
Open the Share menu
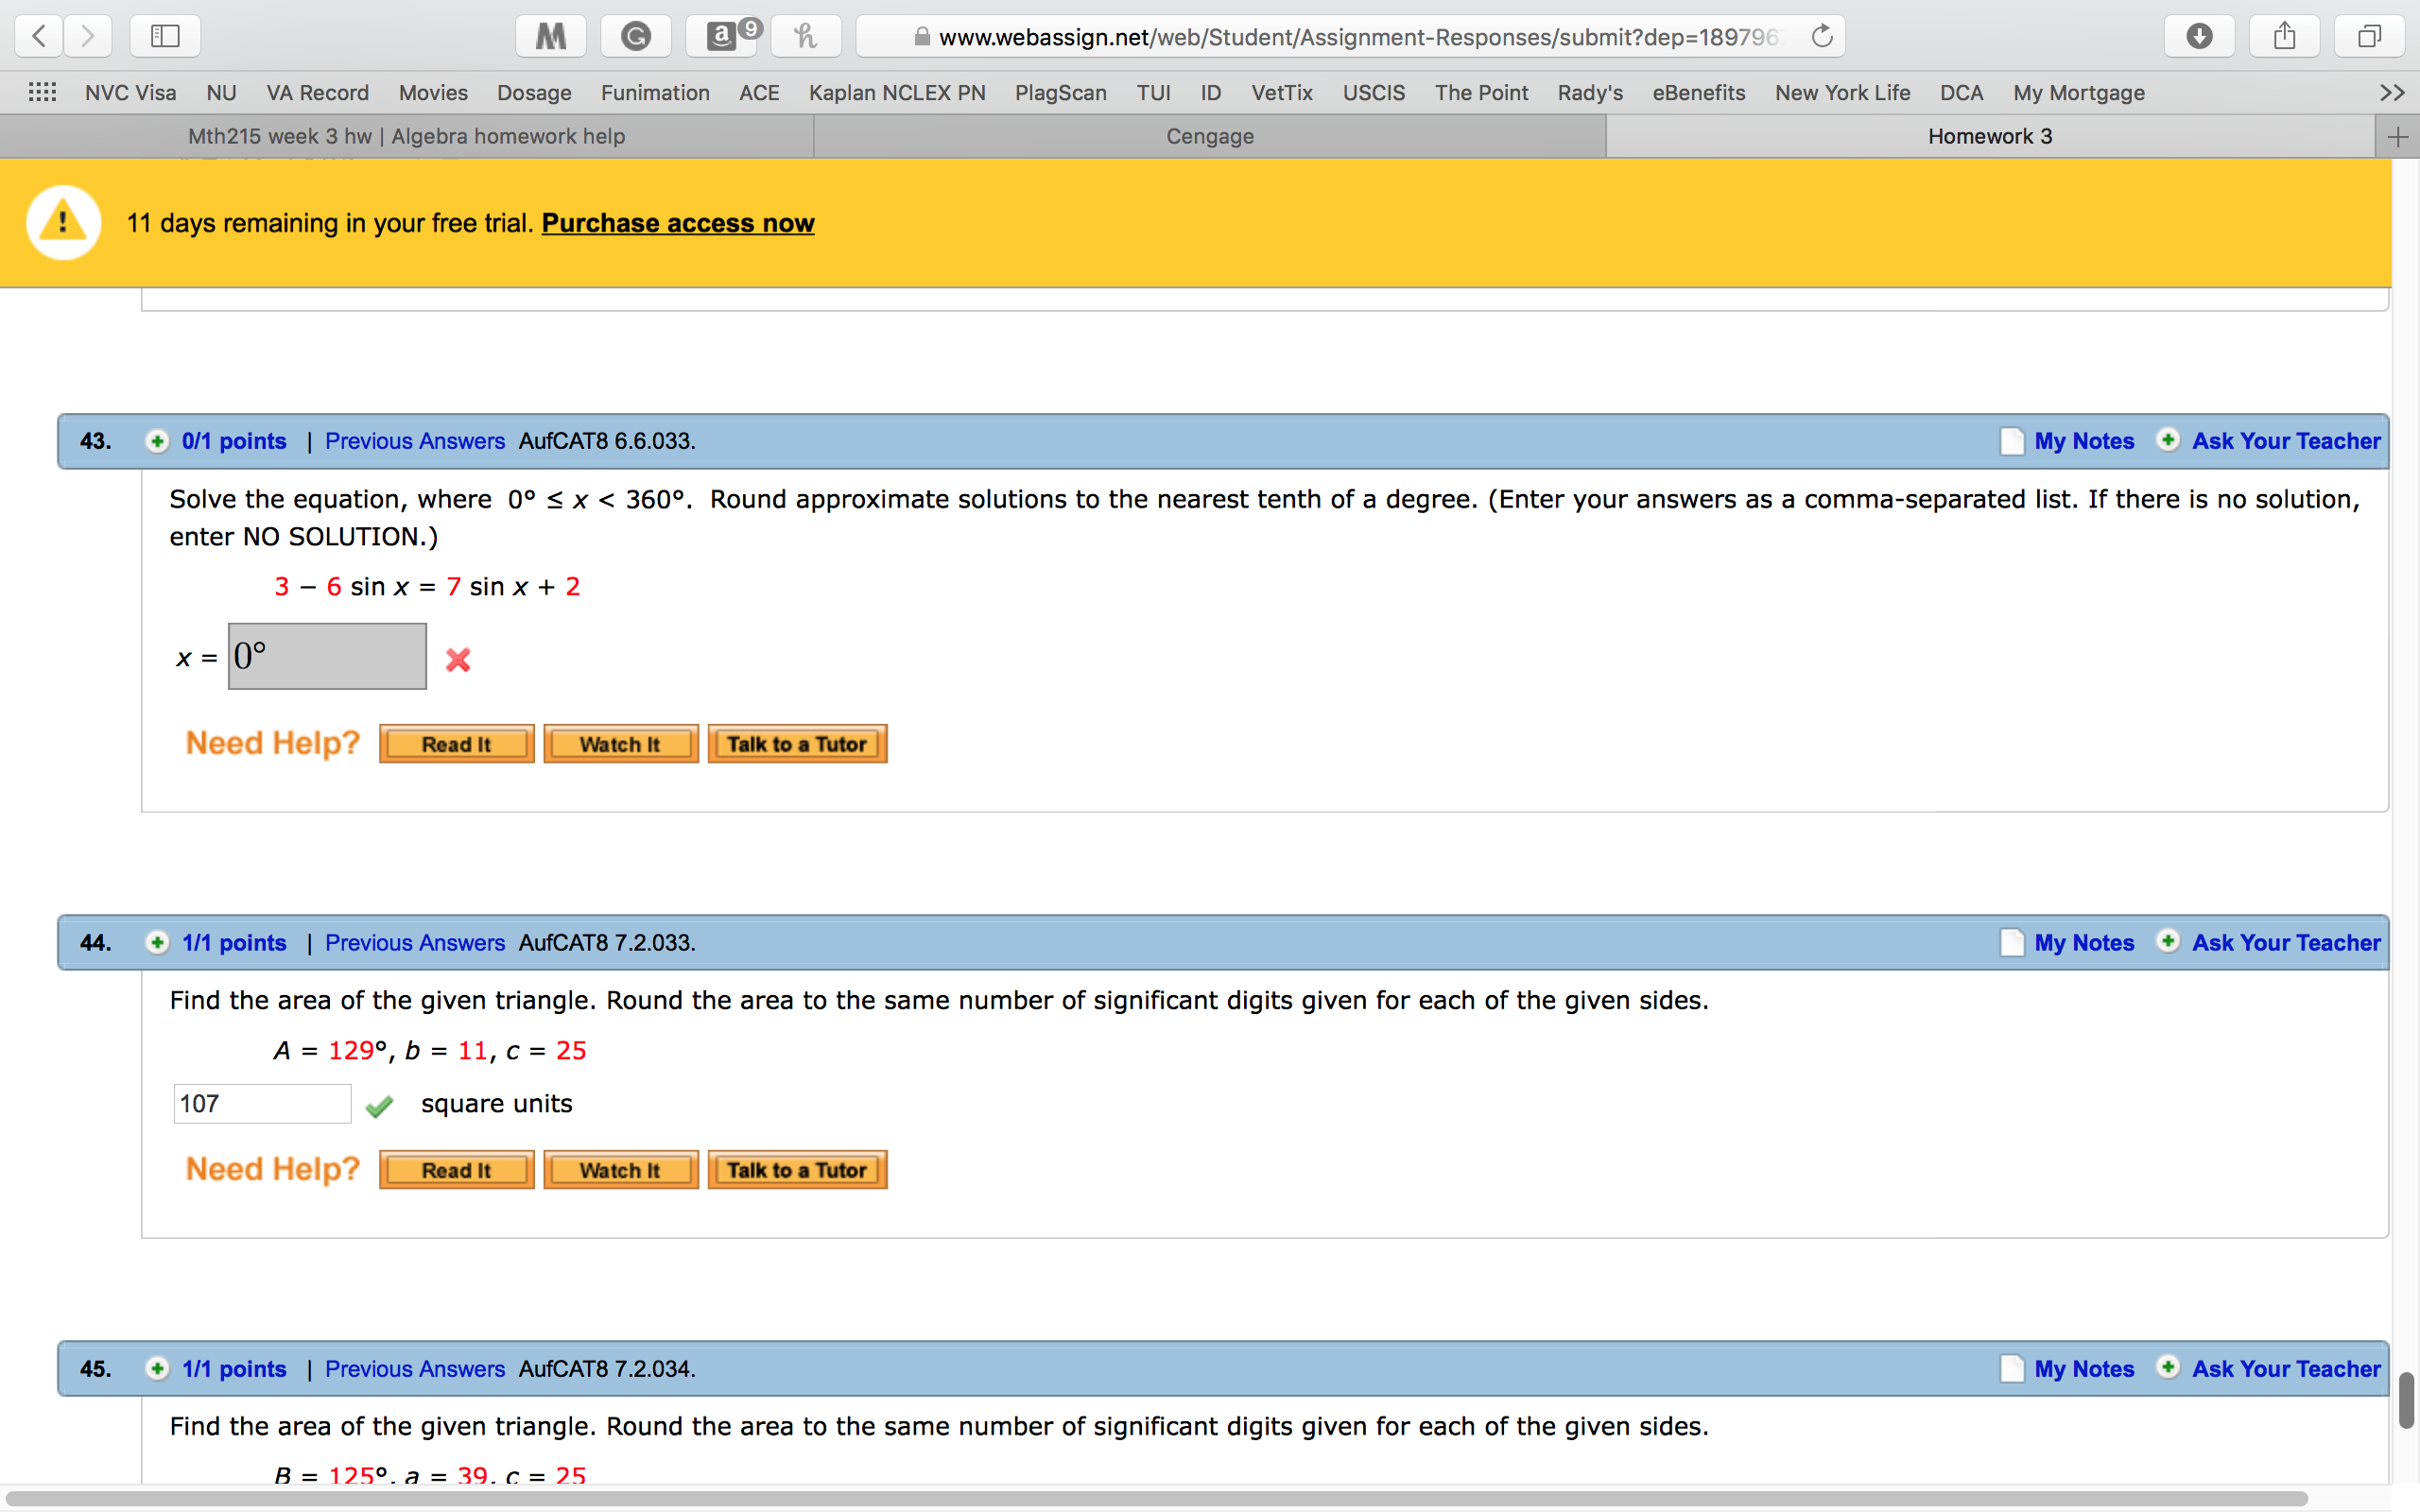pos(2284,37)
